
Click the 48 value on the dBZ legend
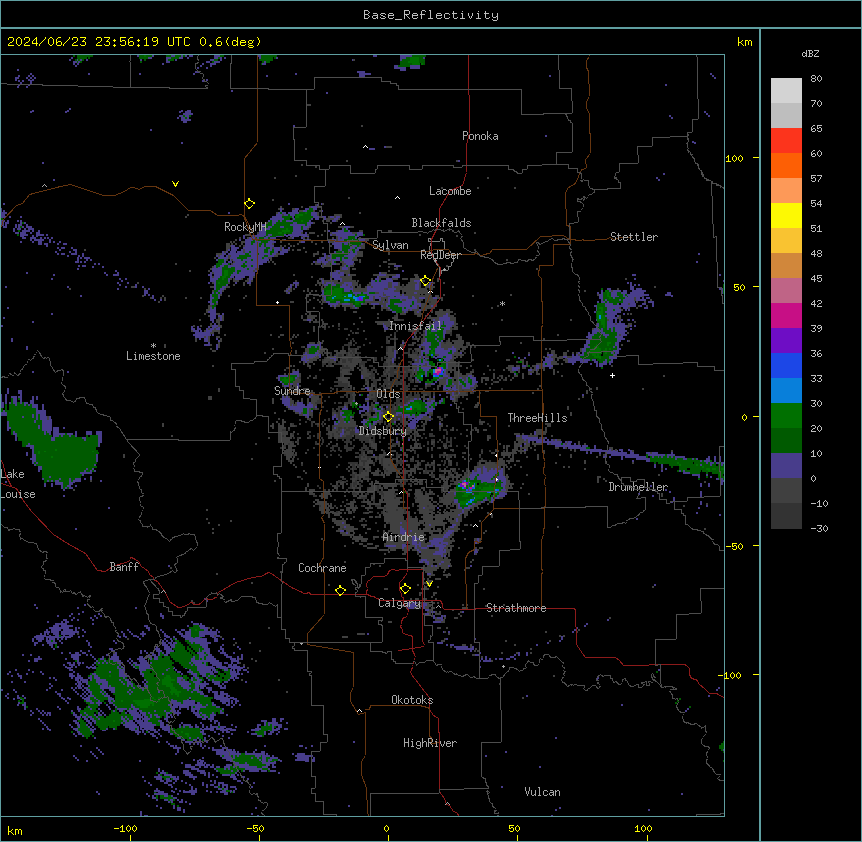pyautogui.click(x=816, y=253)
